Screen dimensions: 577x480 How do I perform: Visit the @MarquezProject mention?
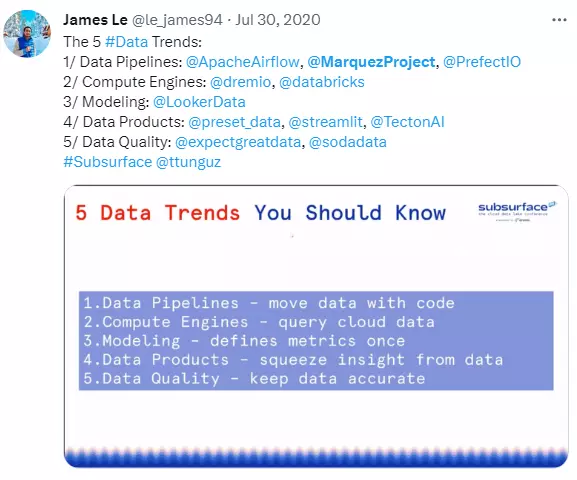click(x=371, y=62)
